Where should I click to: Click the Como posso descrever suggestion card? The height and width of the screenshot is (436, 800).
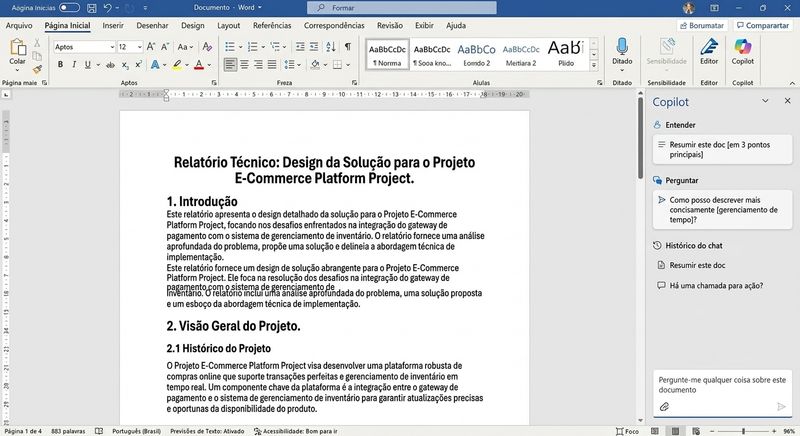pos(722,210)
